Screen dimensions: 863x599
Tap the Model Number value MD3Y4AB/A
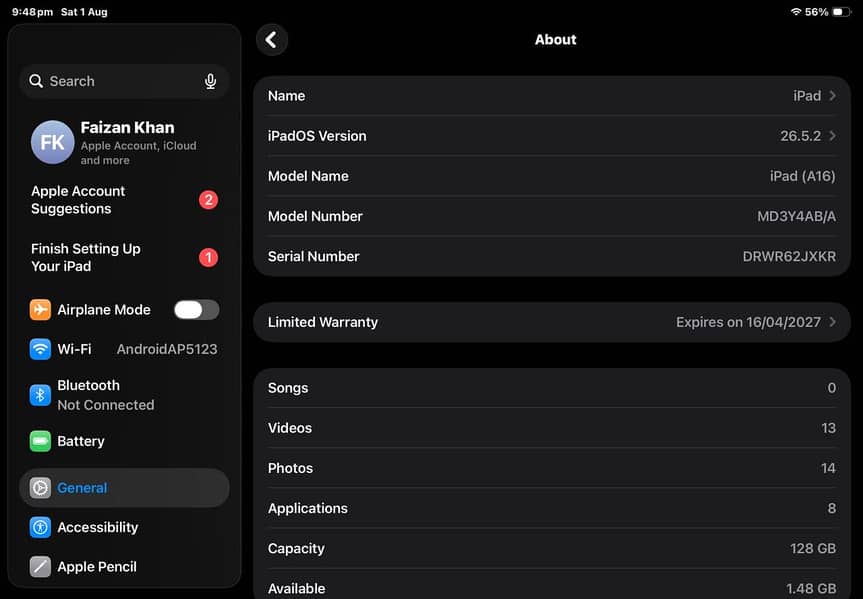pyautogui.click(x=796, y=216)
